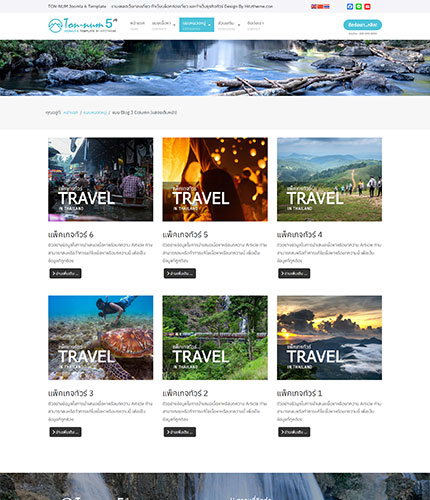430x500 pixels.
Task: Open the green LINE icon
Action: point(359,6)
